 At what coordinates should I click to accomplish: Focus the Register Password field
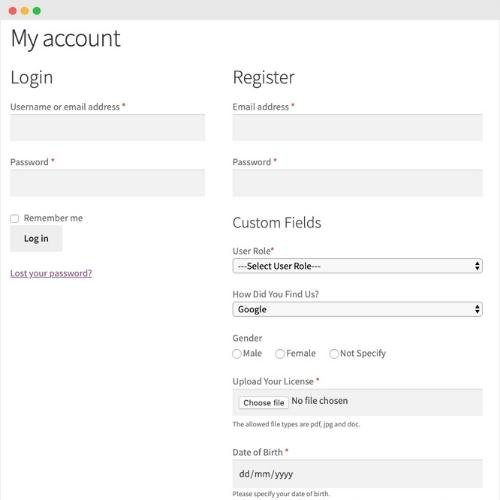[357, 183]
